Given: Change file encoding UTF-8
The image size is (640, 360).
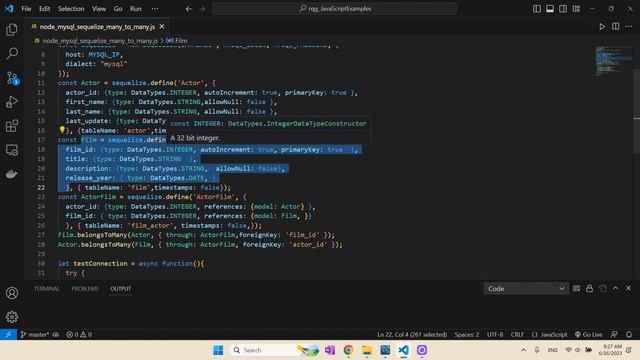Looking at the screenshot, I should (x=495, y=334).
